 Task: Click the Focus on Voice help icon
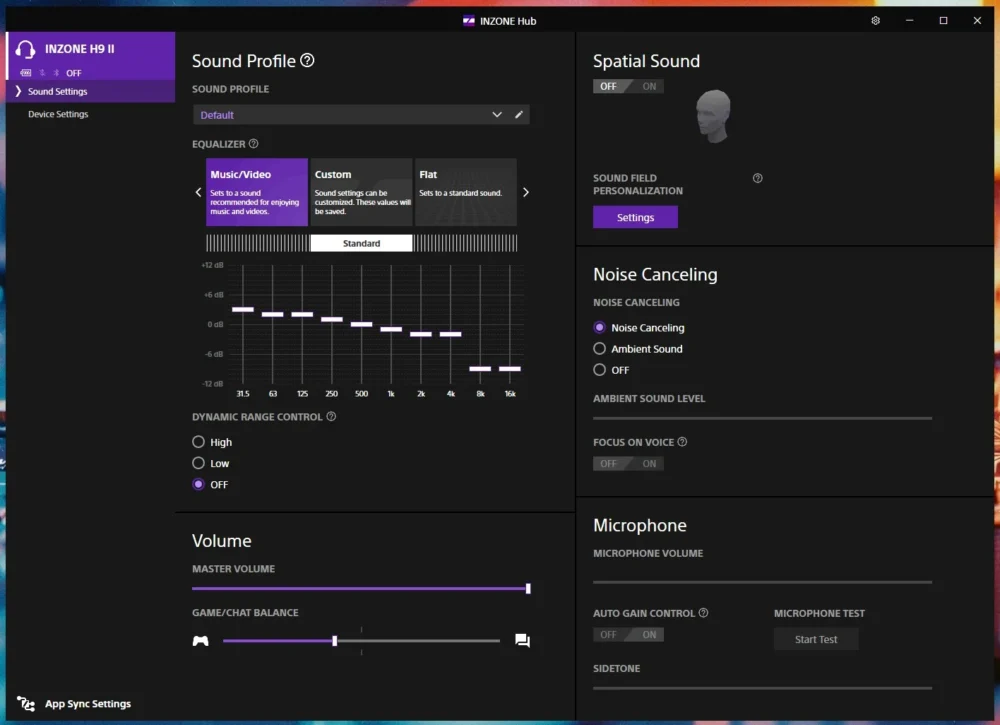pos(682,442)
